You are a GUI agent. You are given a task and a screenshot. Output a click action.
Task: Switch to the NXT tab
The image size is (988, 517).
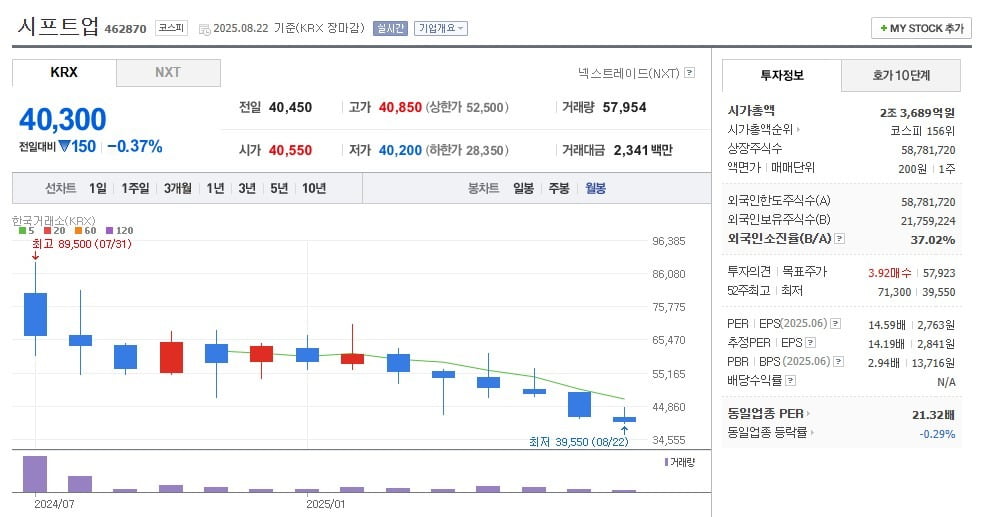pyautogui.click(x=168, y=72)
